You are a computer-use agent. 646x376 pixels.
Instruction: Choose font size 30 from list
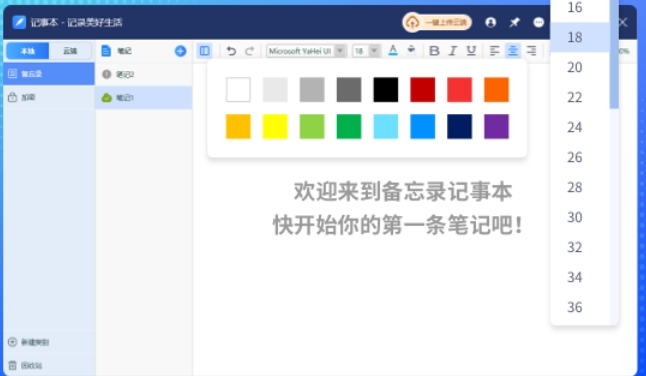[x=580, y=217]
